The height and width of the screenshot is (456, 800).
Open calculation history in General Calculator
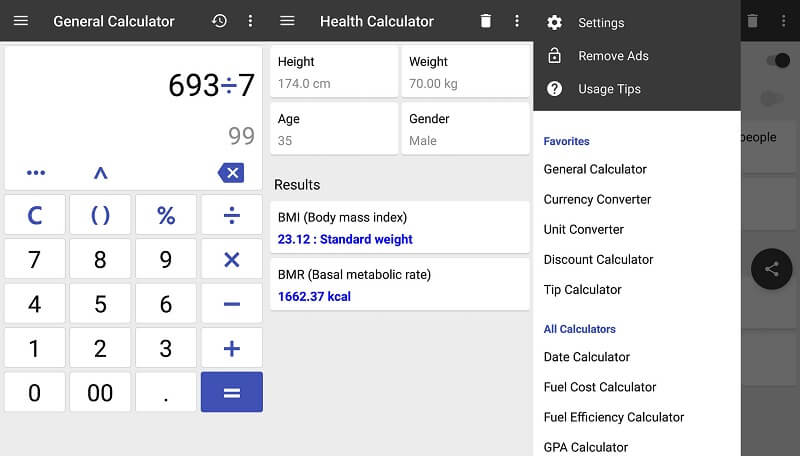click(x=219, y=21)
